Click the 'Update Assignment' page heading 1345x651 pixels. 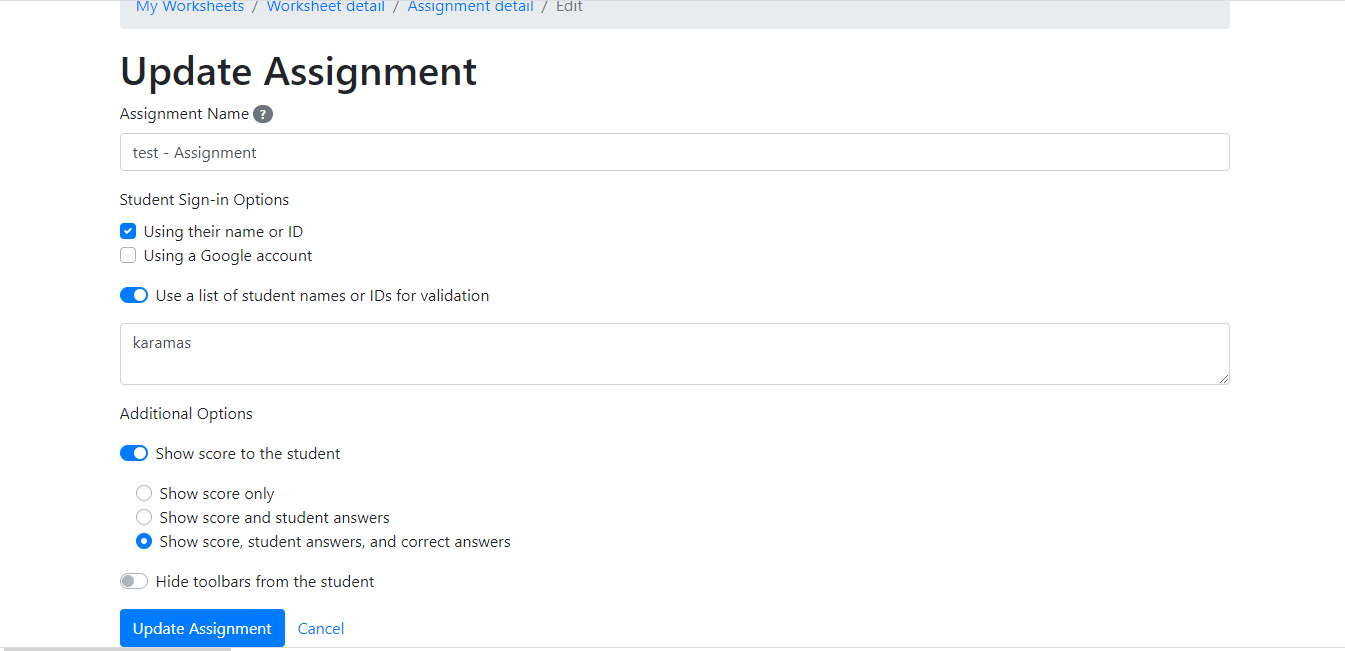298,72
